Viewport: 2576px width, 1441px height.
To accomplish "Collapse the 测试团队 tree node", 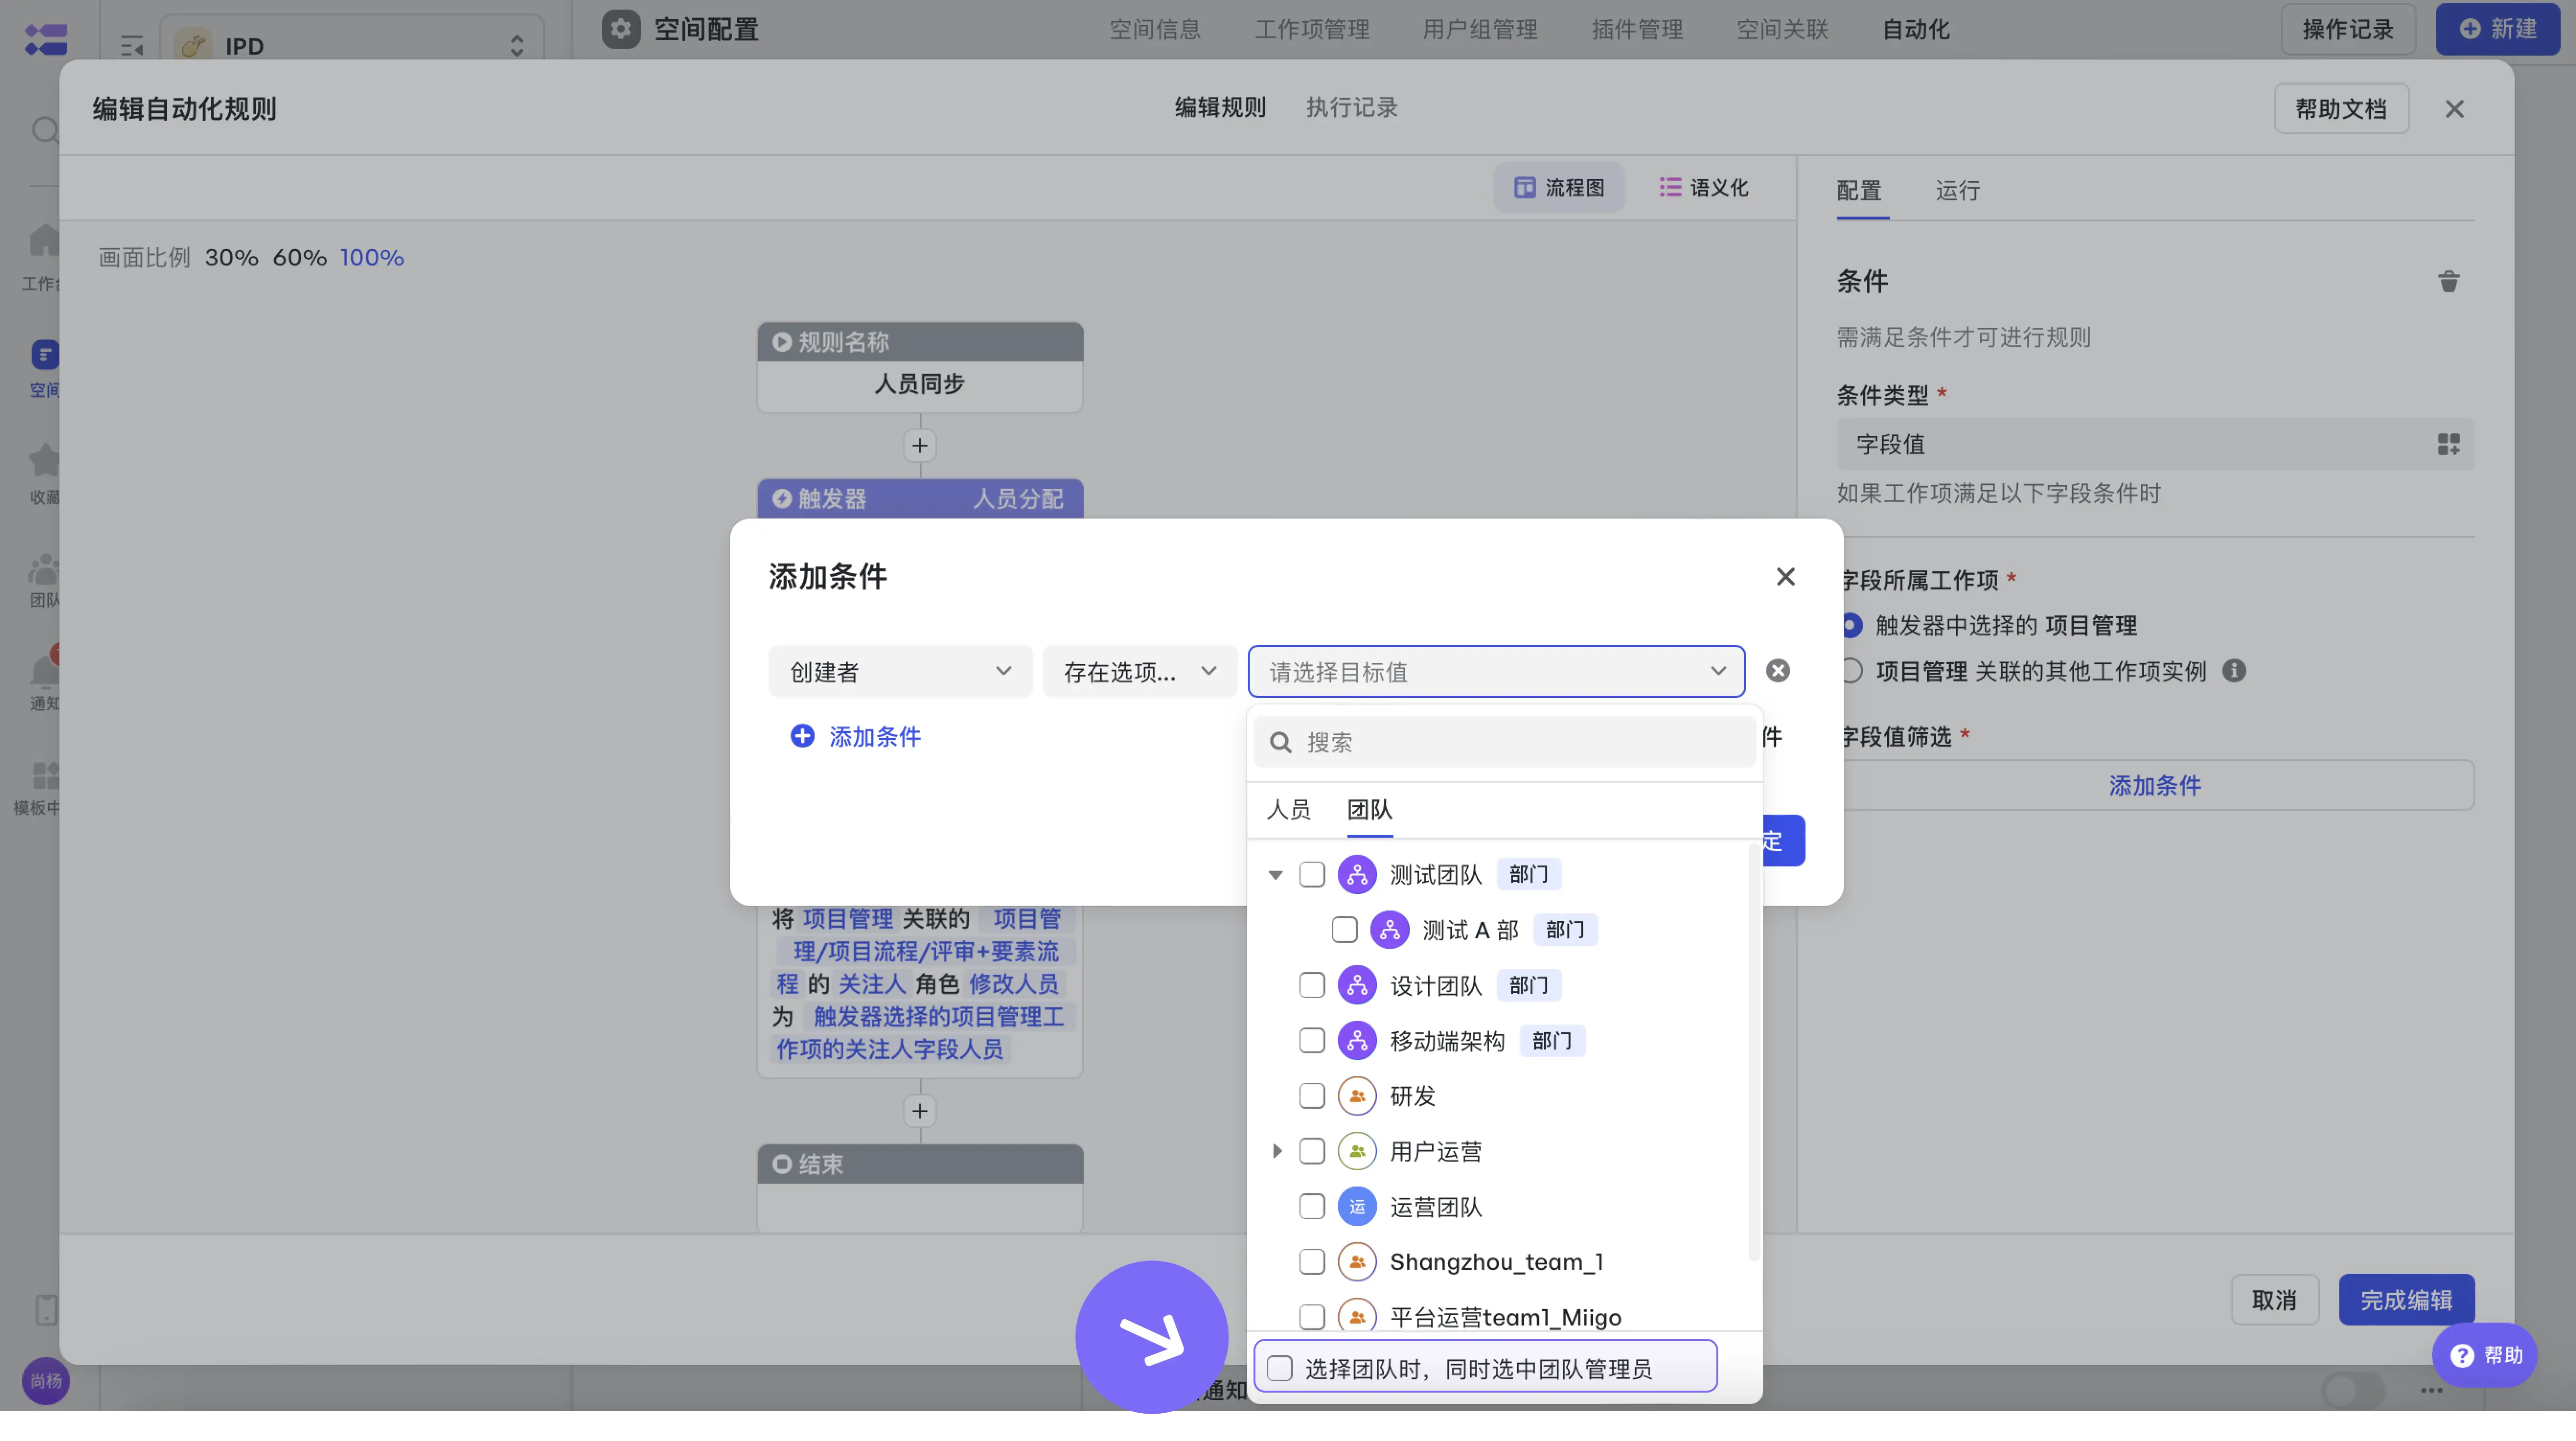I will coord(1275,875).
